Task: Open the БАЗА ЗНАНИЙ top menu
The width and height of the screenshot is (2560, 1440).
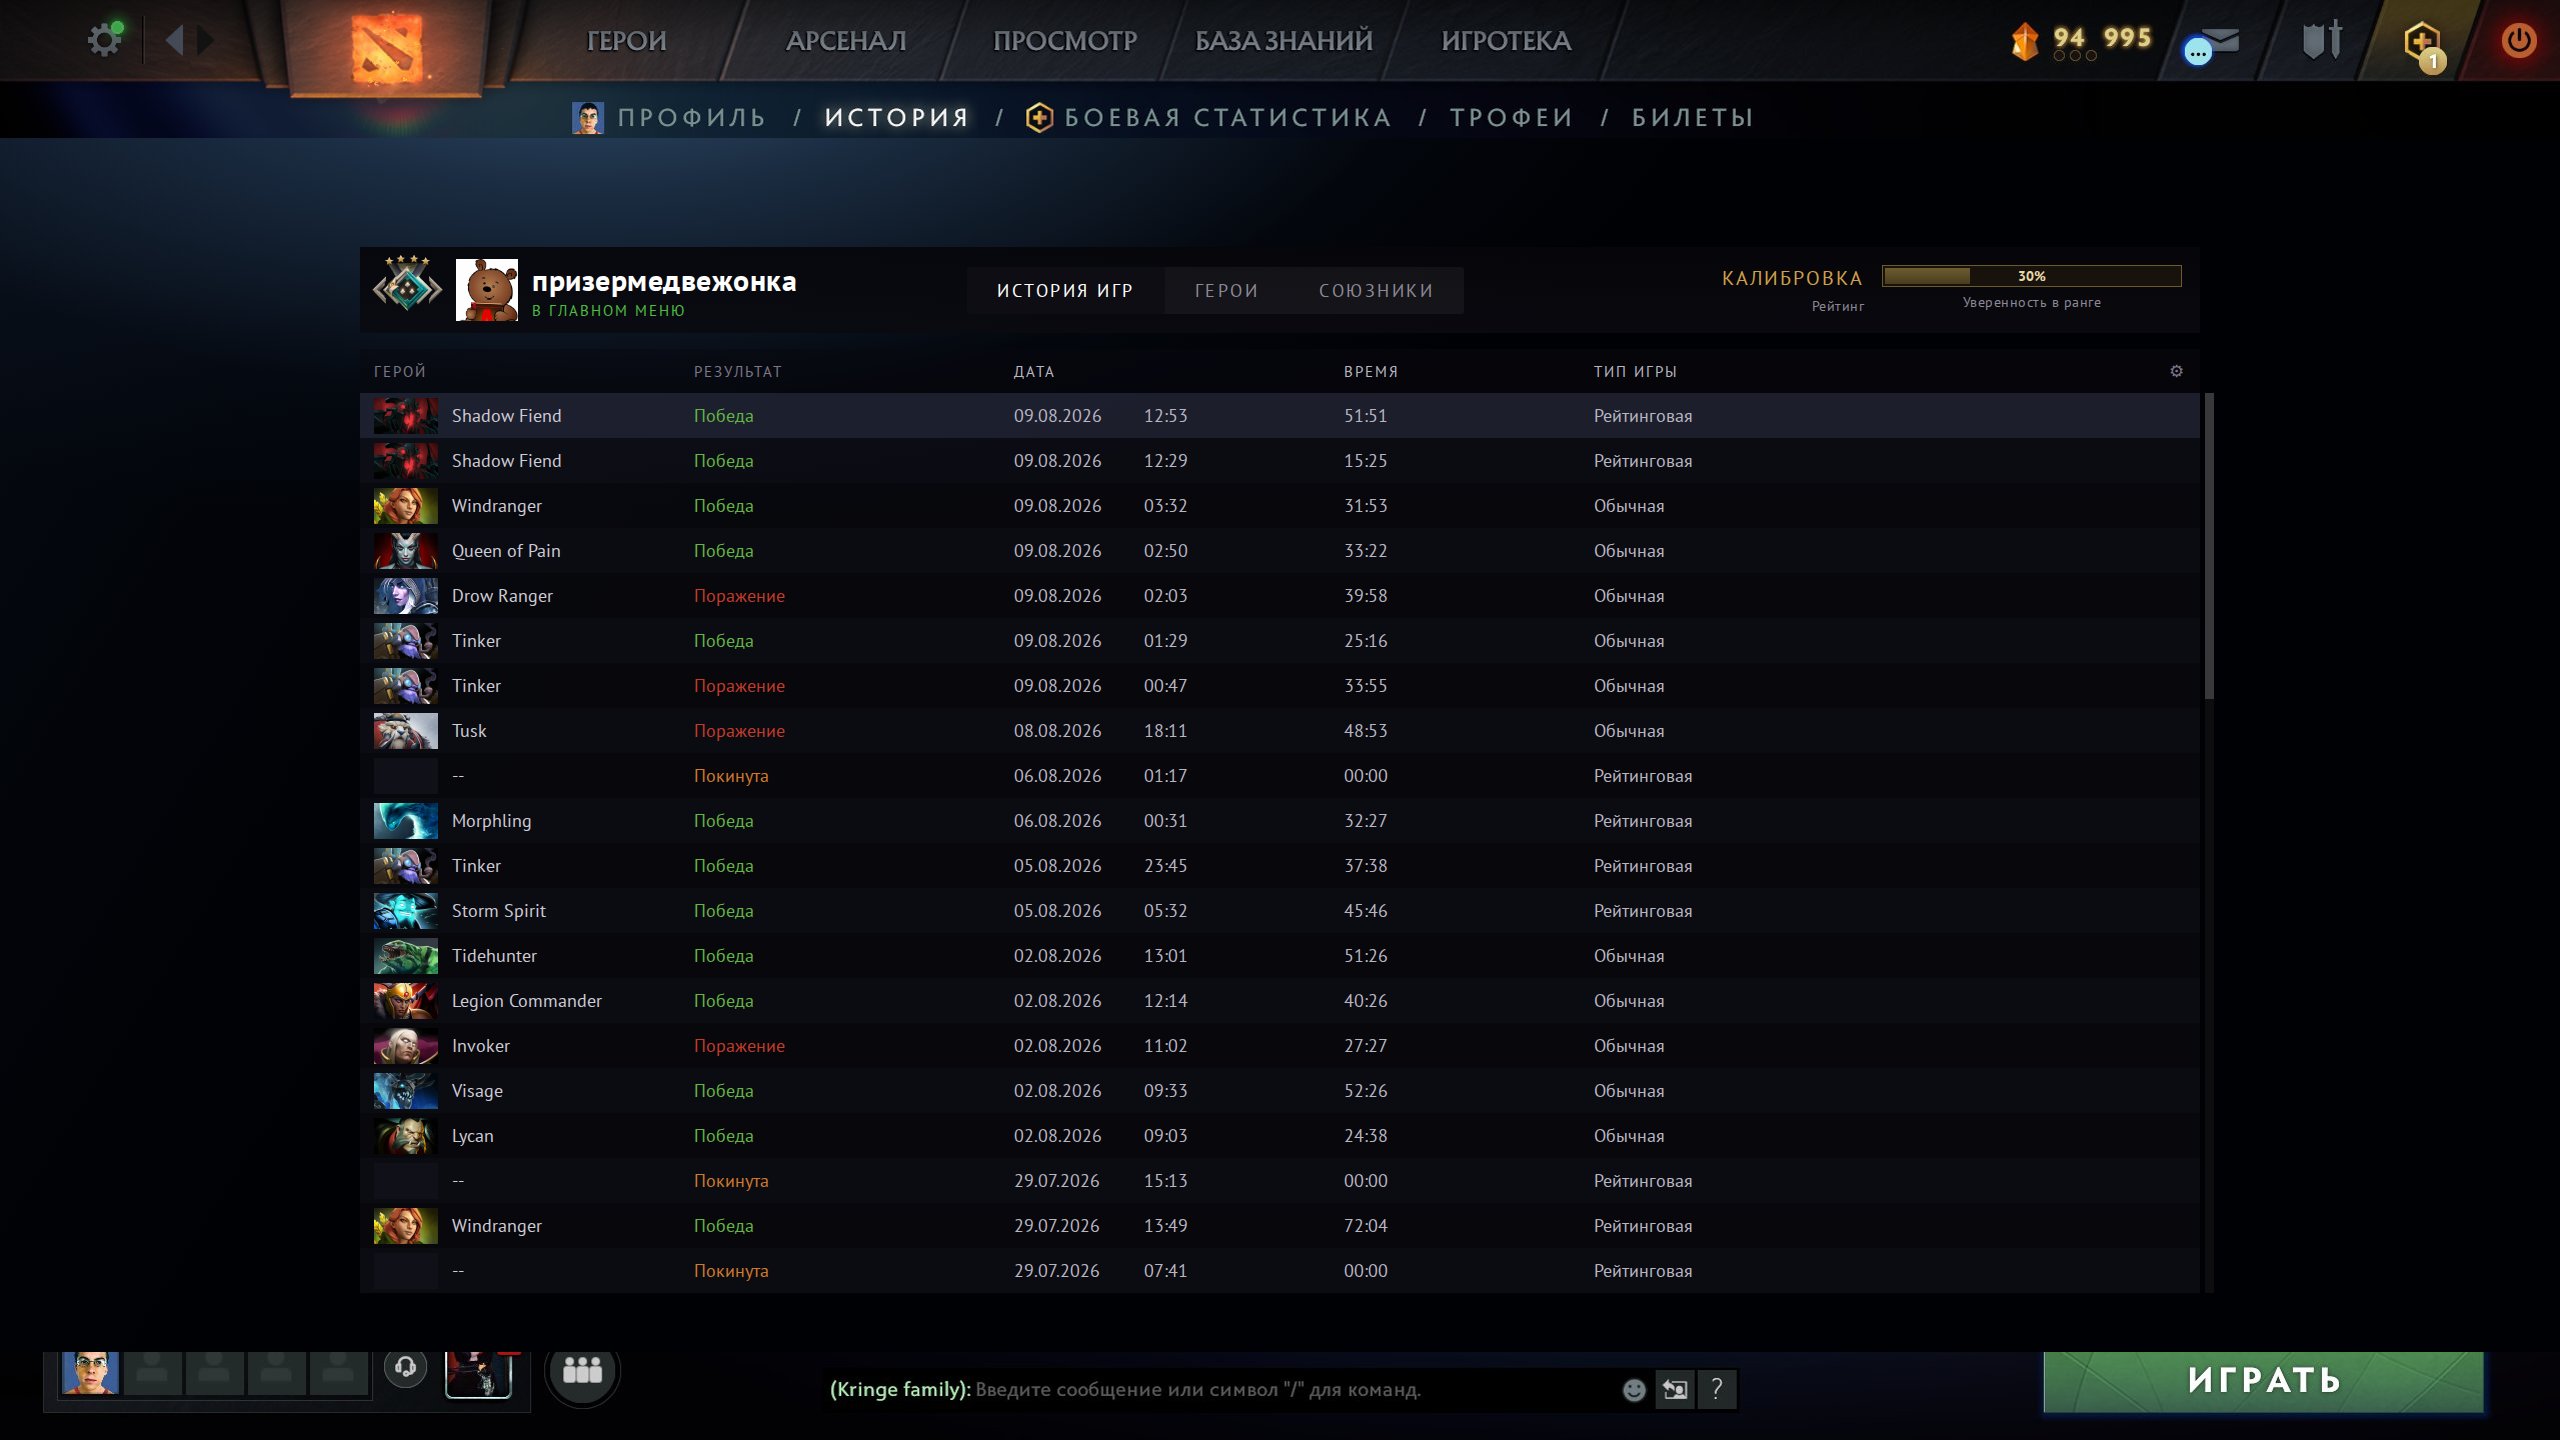Action: pos(1284,41)
